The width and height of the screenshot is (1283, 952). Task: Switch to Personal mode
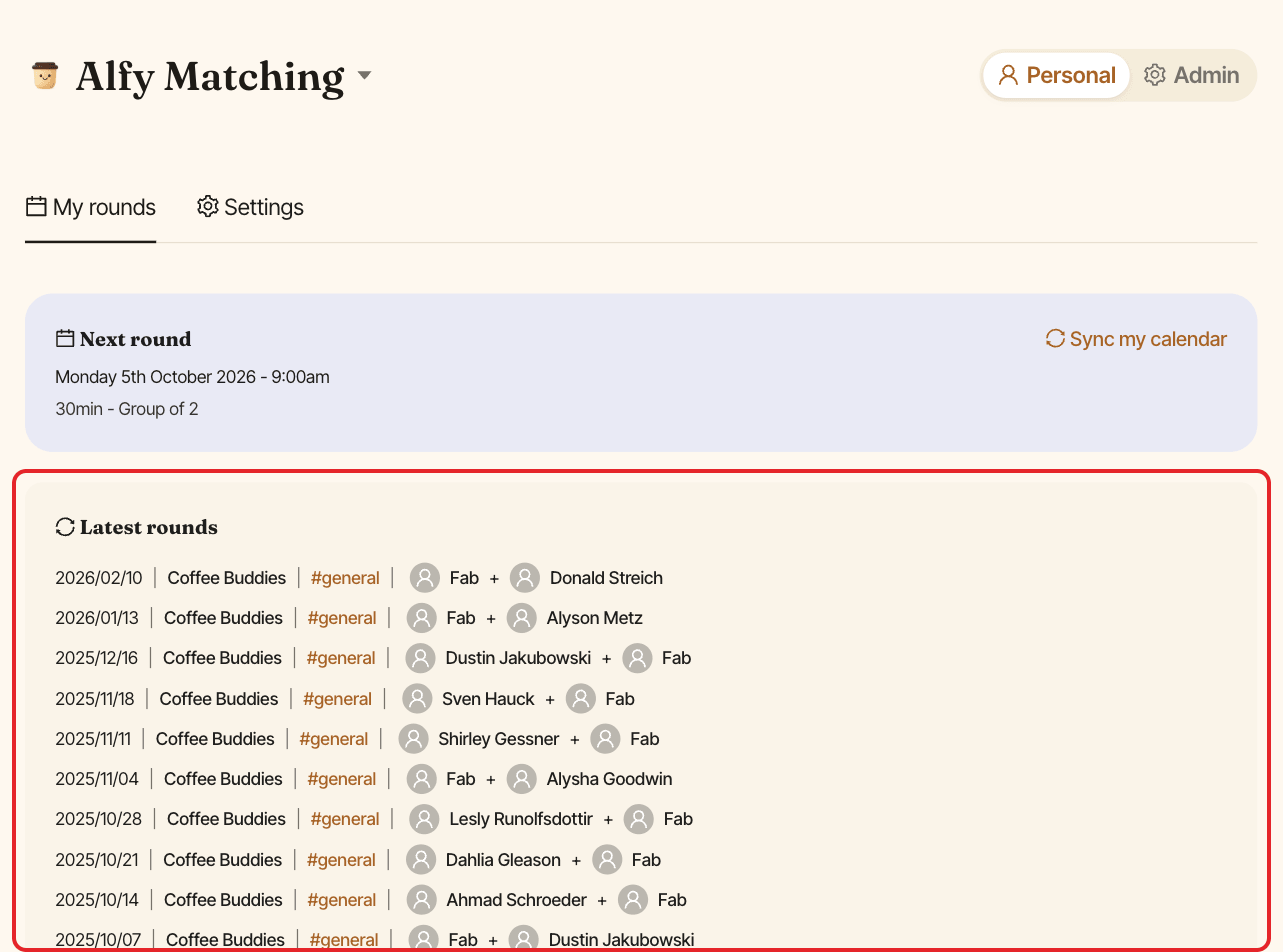[x=1056, y=75]
